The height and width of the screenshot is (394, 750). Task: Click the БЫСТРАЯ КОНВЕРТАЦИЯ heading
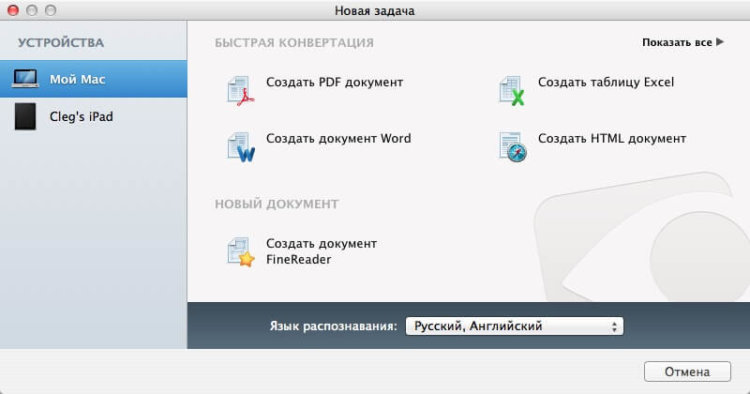coord(294,43)
